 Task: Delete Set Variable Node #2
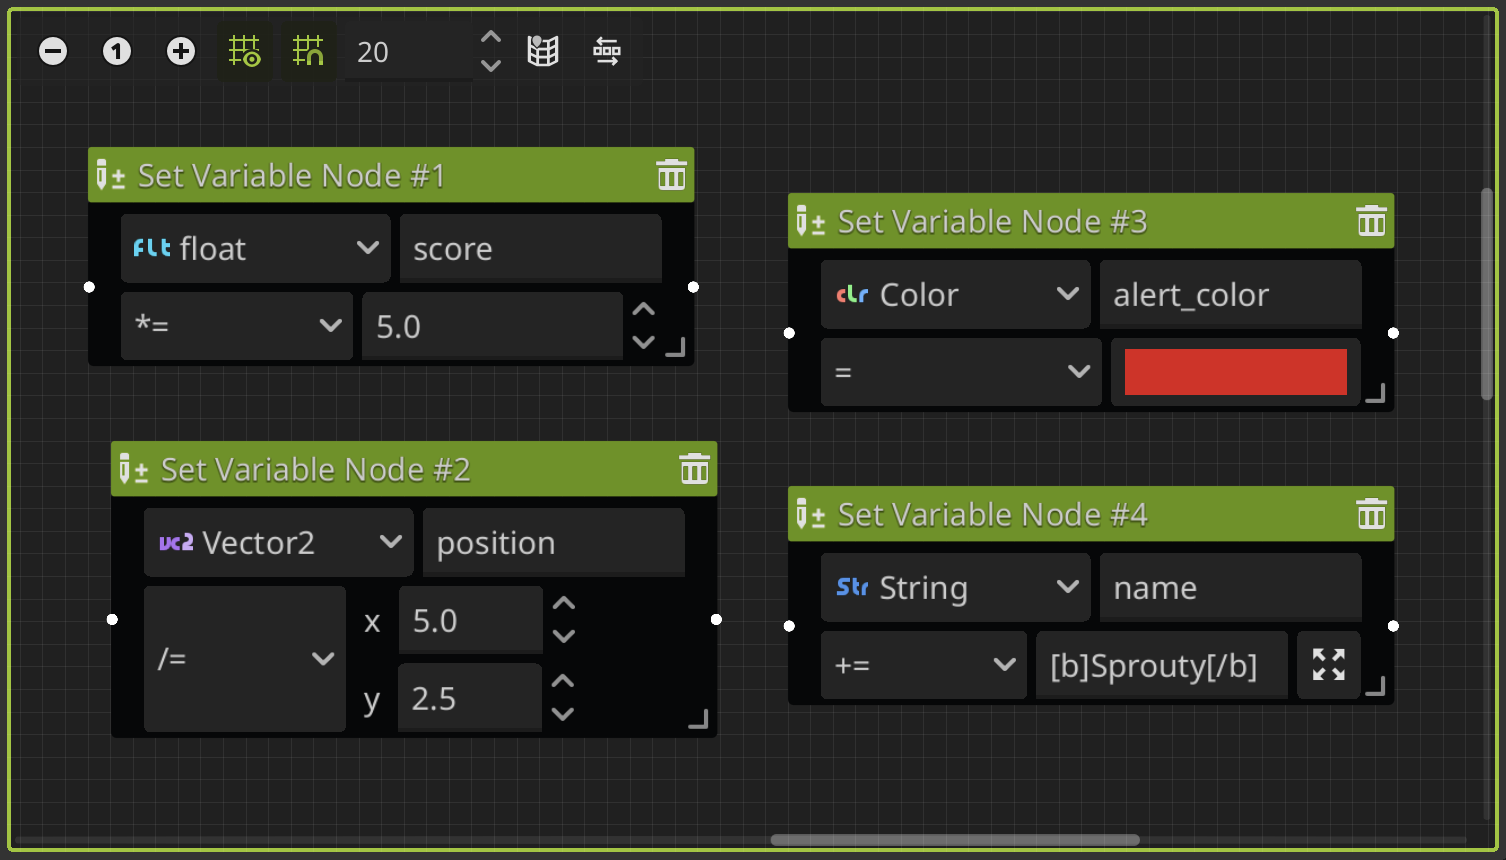tap(694, 468)
